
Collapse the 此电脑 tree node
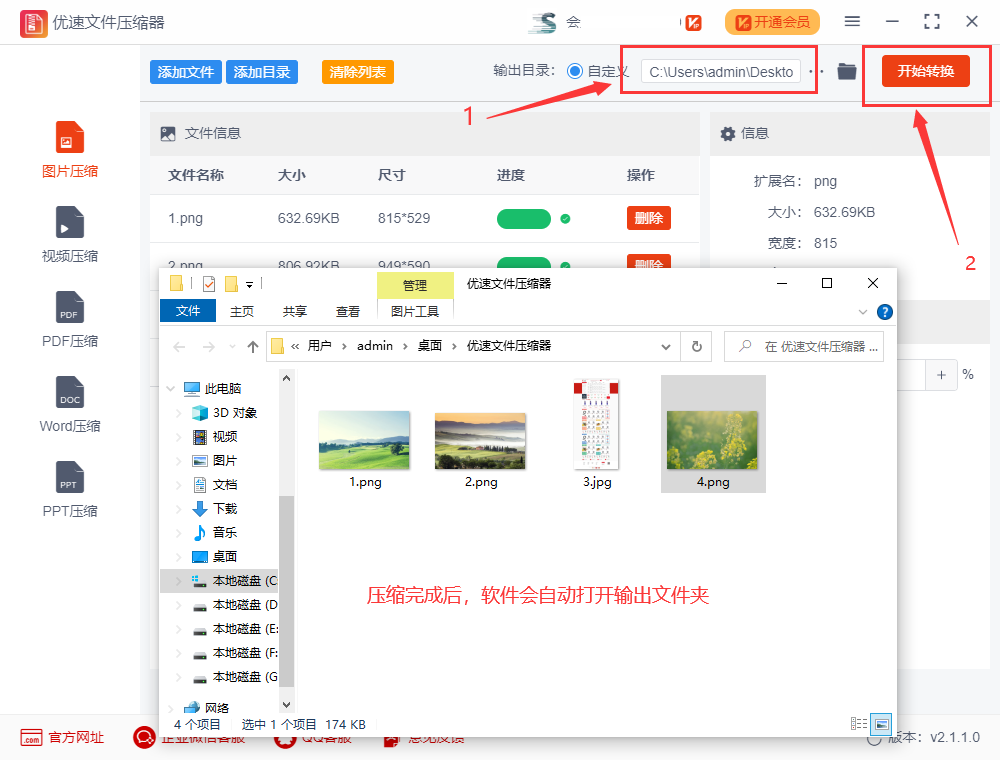(168, 388)
